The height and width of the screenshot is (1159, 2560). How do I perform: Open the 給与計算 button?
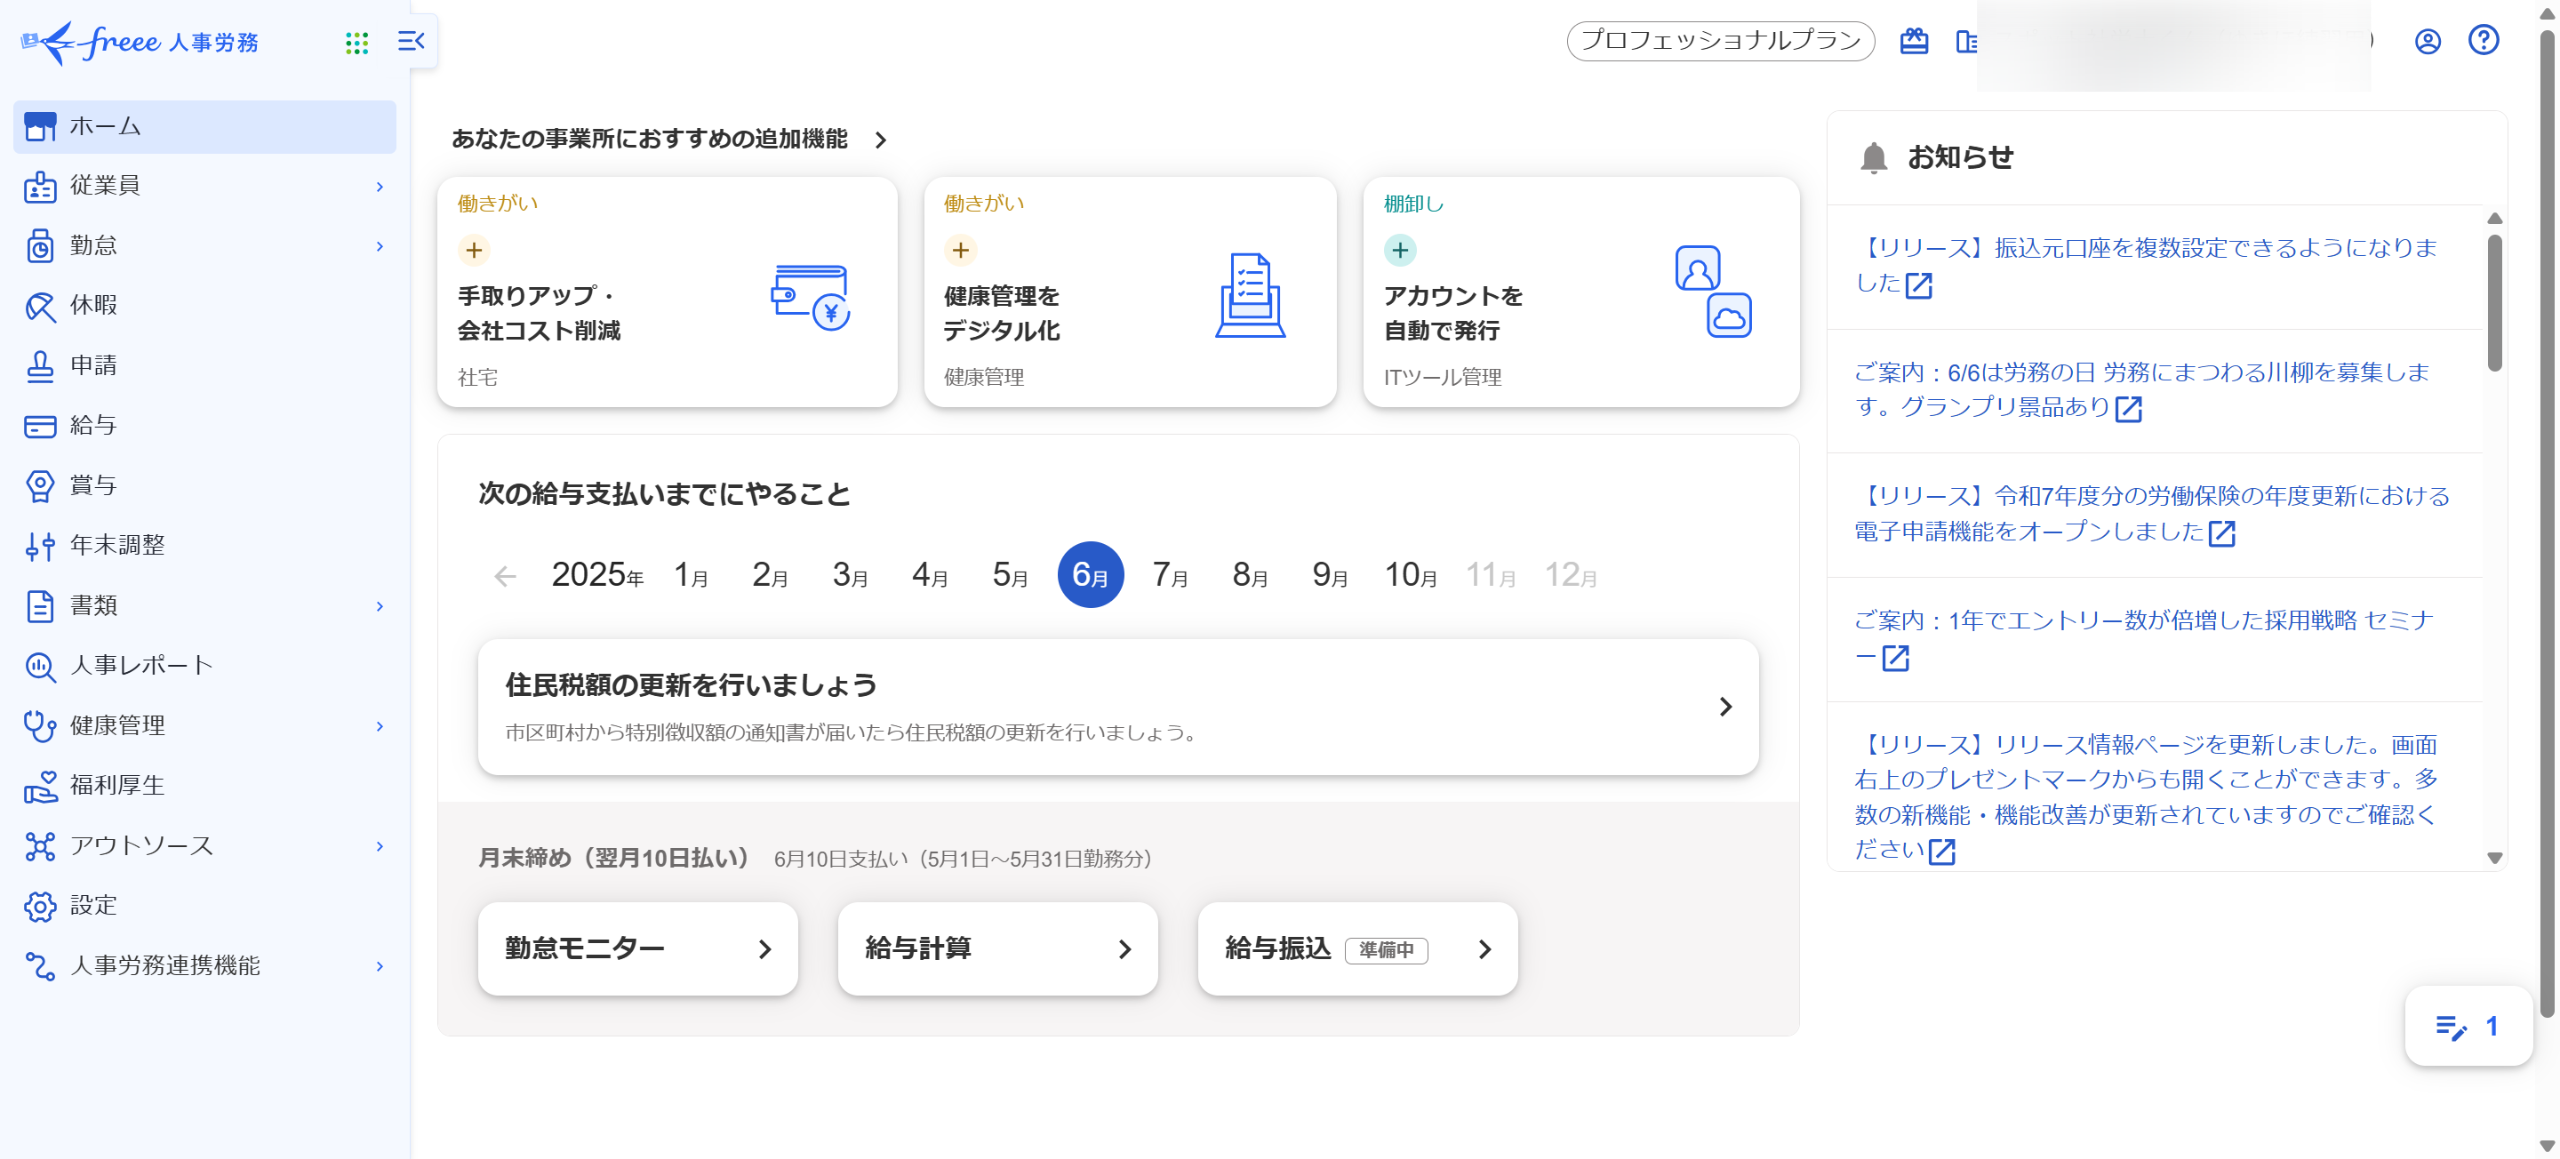pos(997,948)
